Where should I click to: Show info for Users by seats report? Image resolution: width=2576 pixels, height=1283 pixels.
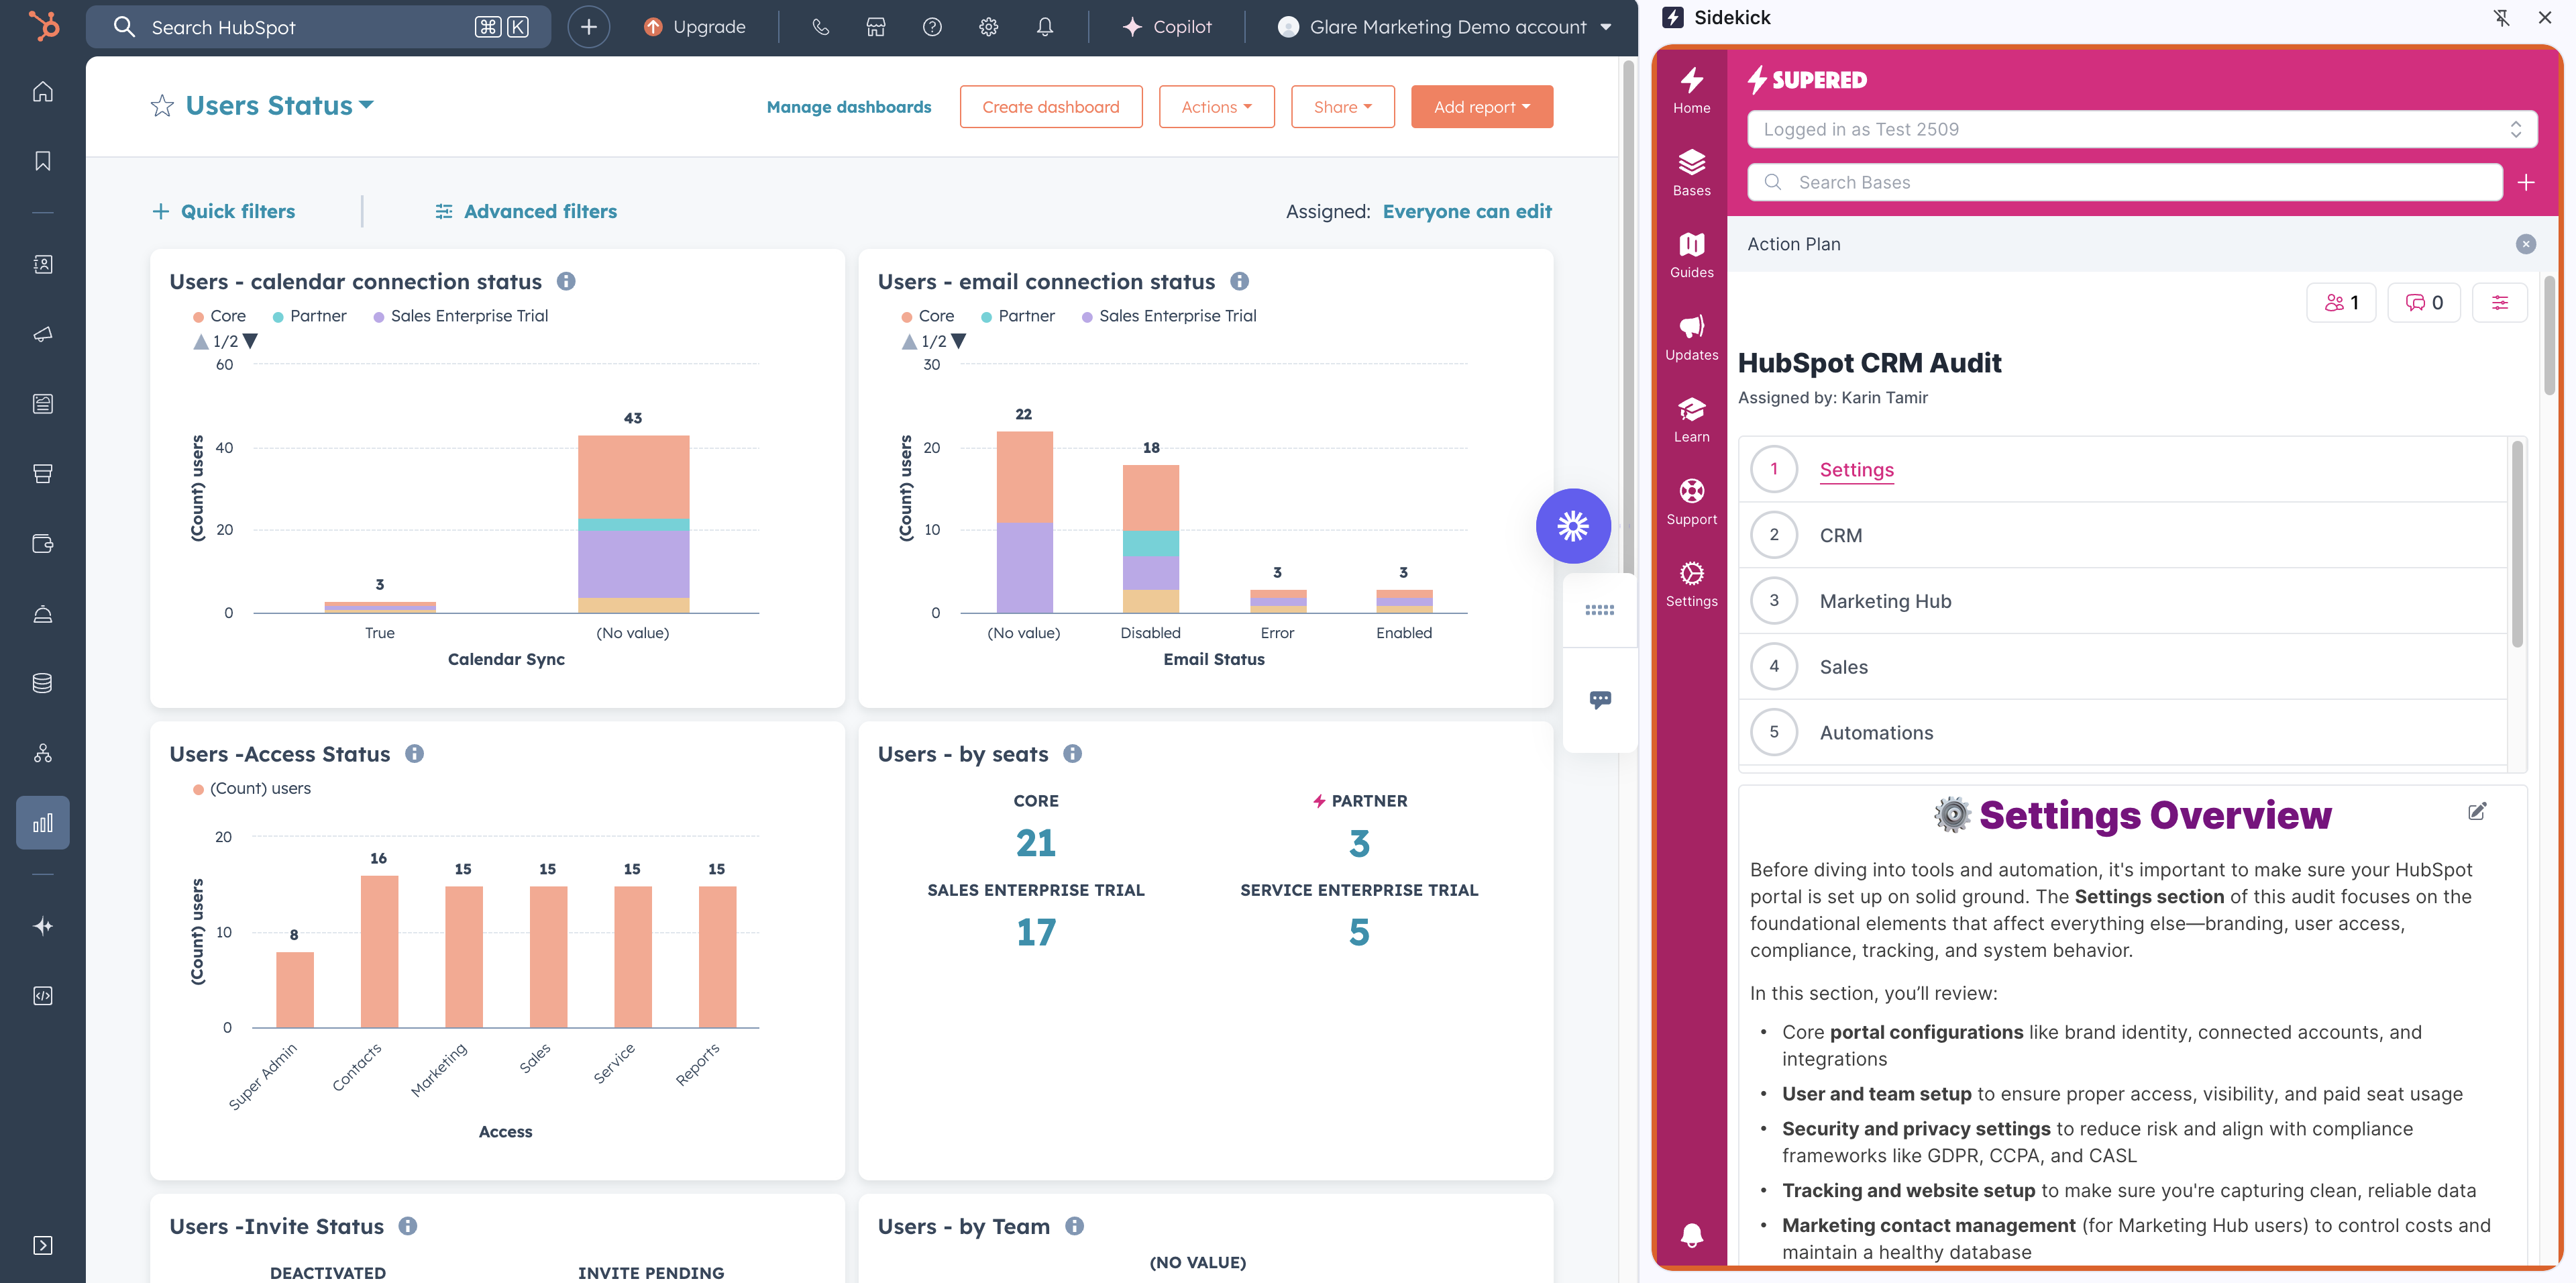[x=1072, y=754]
